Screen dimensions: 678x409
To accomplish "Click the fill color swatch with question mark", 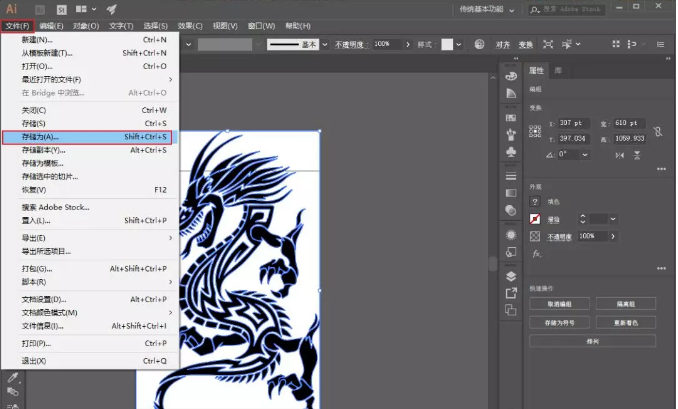I will 535,201.
